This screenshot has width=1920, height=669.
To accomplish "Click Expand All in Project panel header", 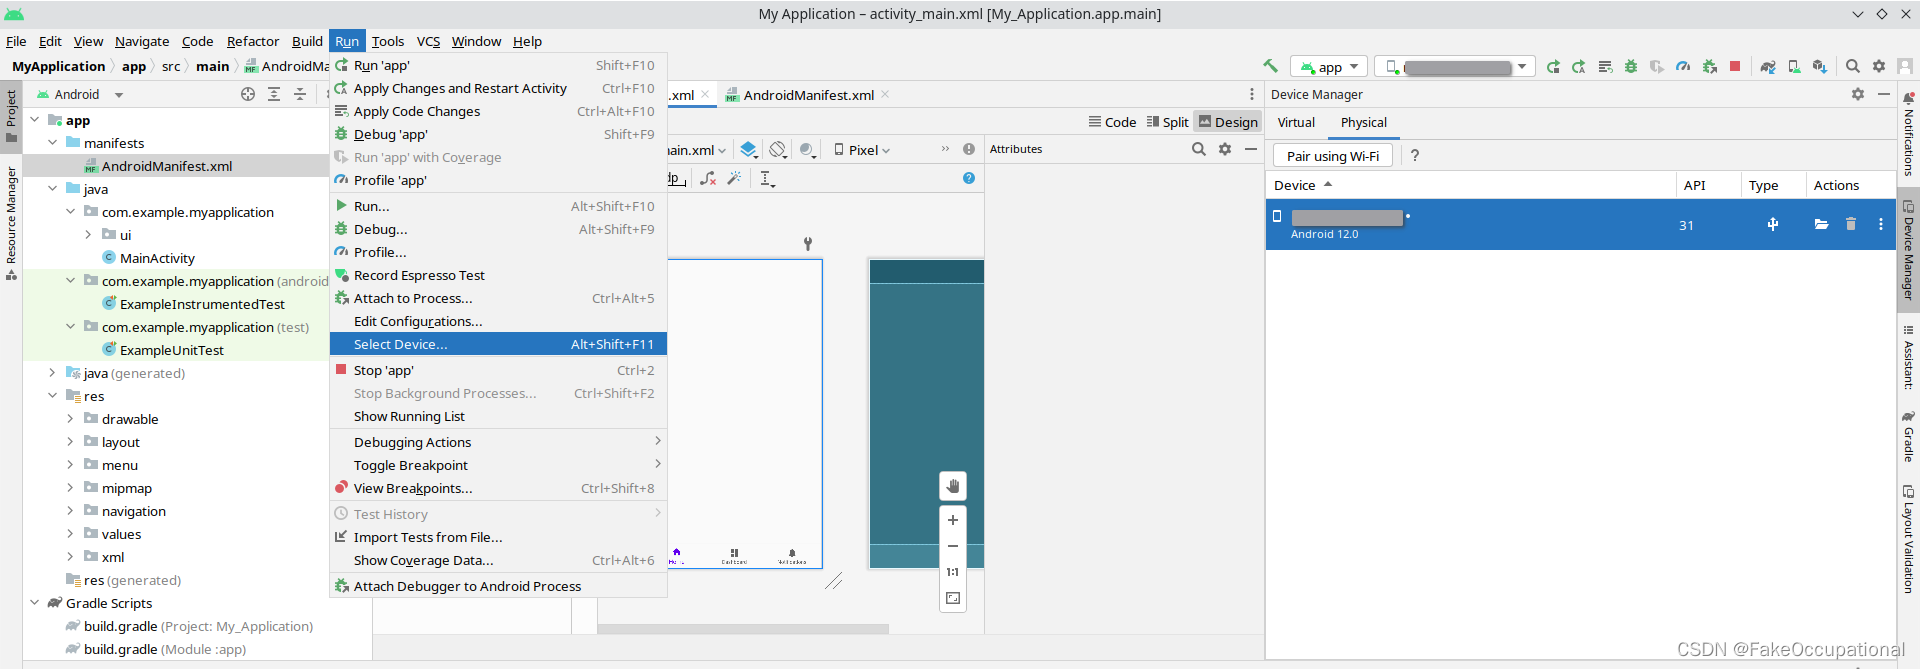I will pos(274,94).
